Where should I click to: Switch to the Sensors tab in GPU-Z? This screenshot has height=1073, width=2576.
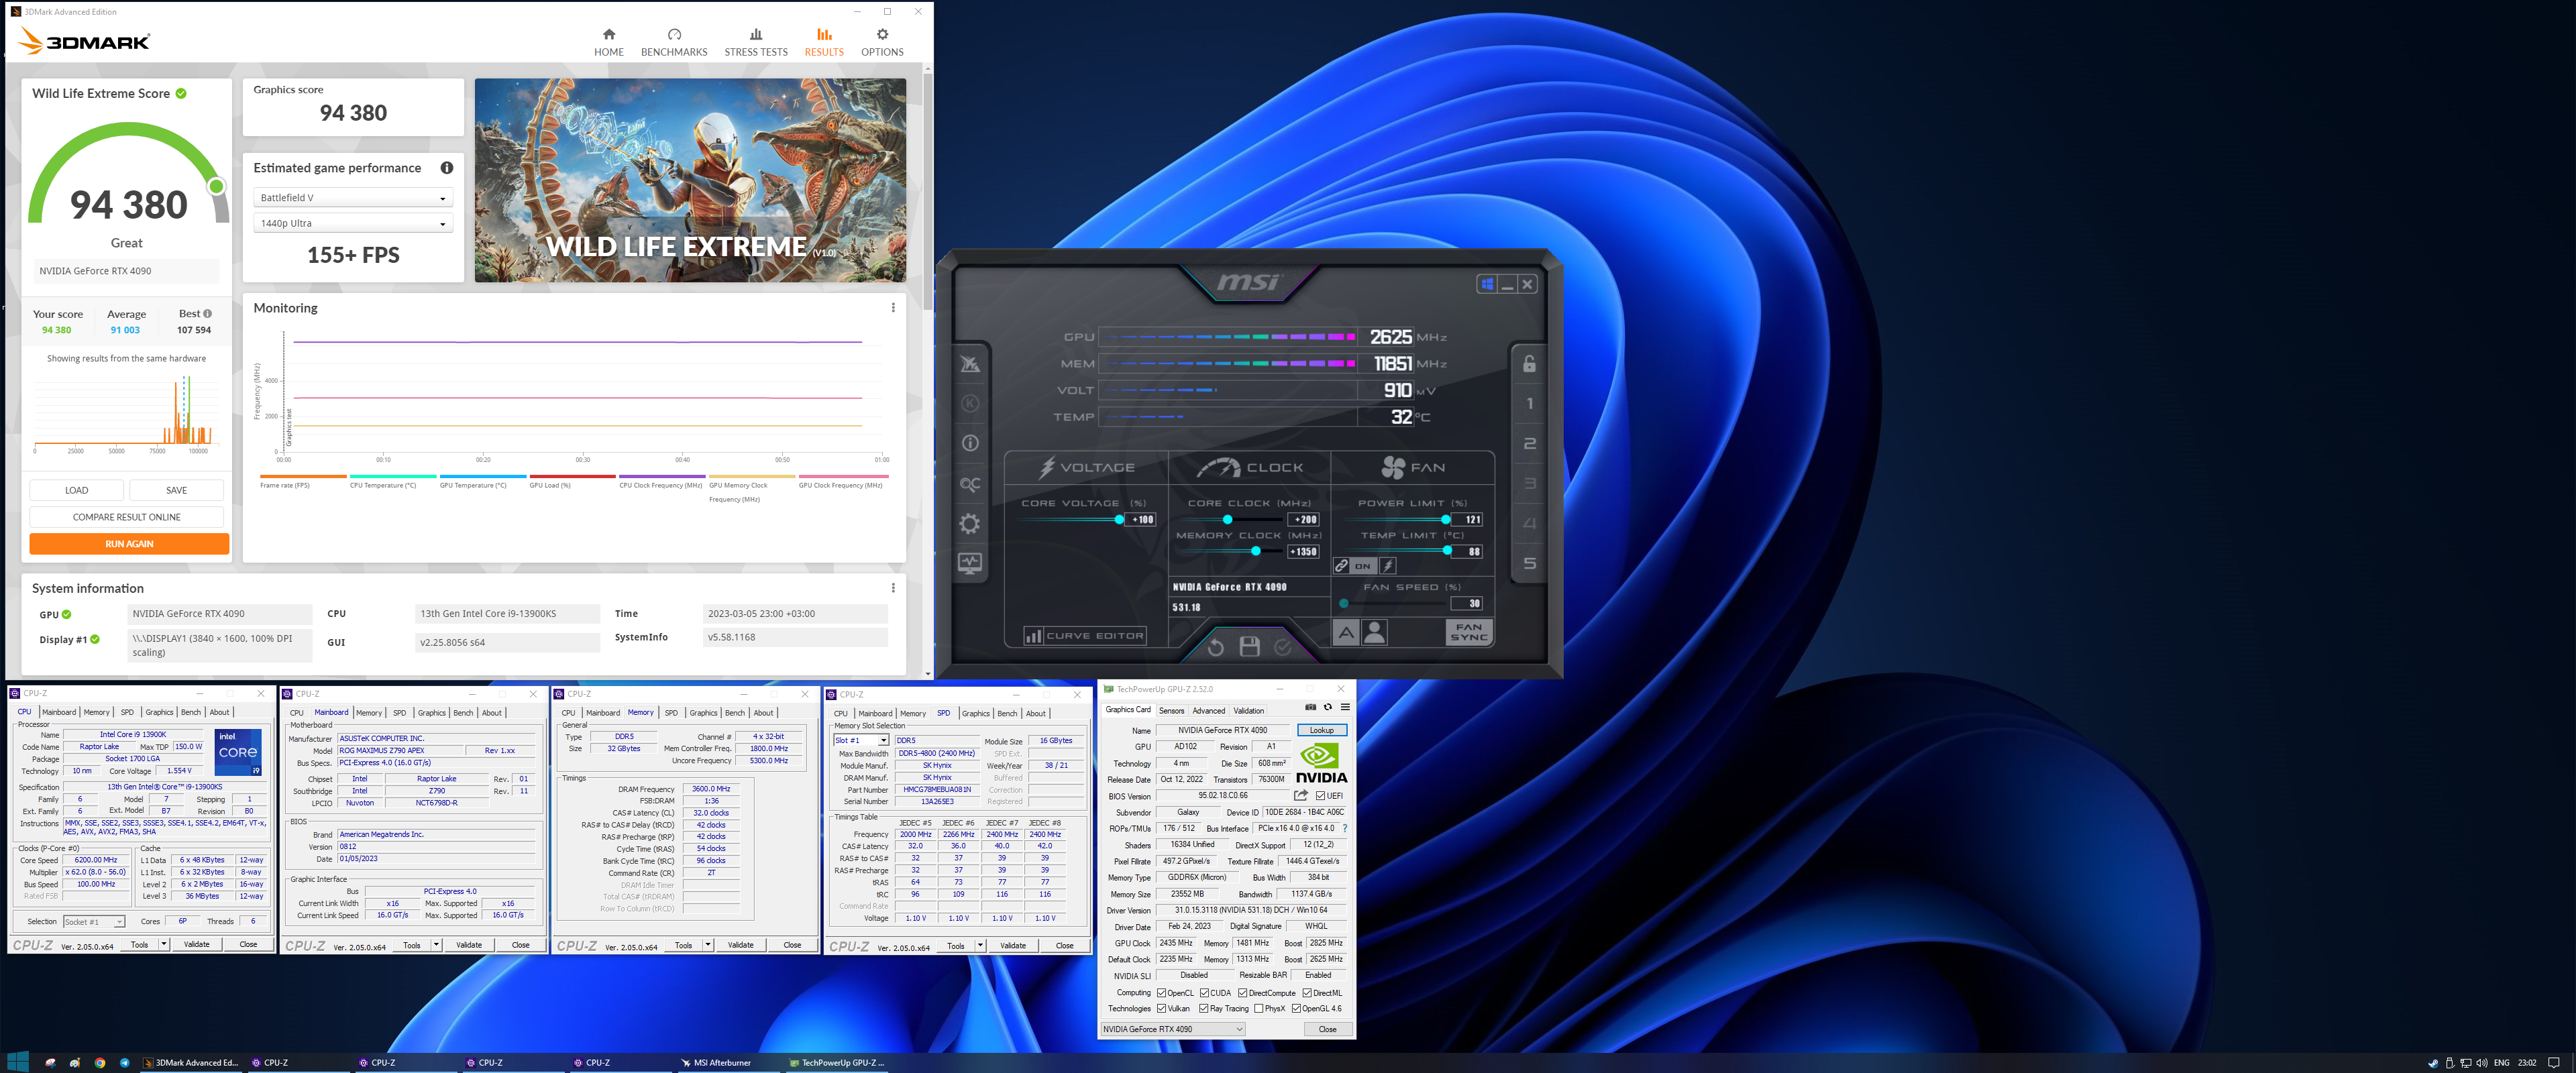(1171, 711)
